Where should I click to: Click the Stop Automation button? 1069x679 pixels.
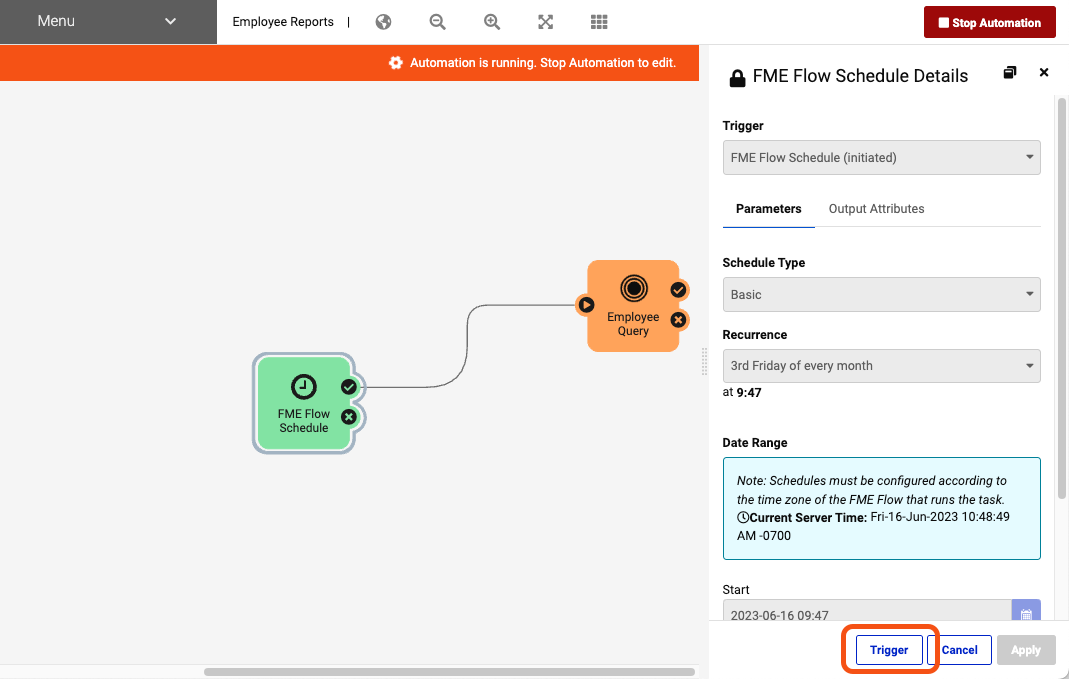click(x=990, y=22)
